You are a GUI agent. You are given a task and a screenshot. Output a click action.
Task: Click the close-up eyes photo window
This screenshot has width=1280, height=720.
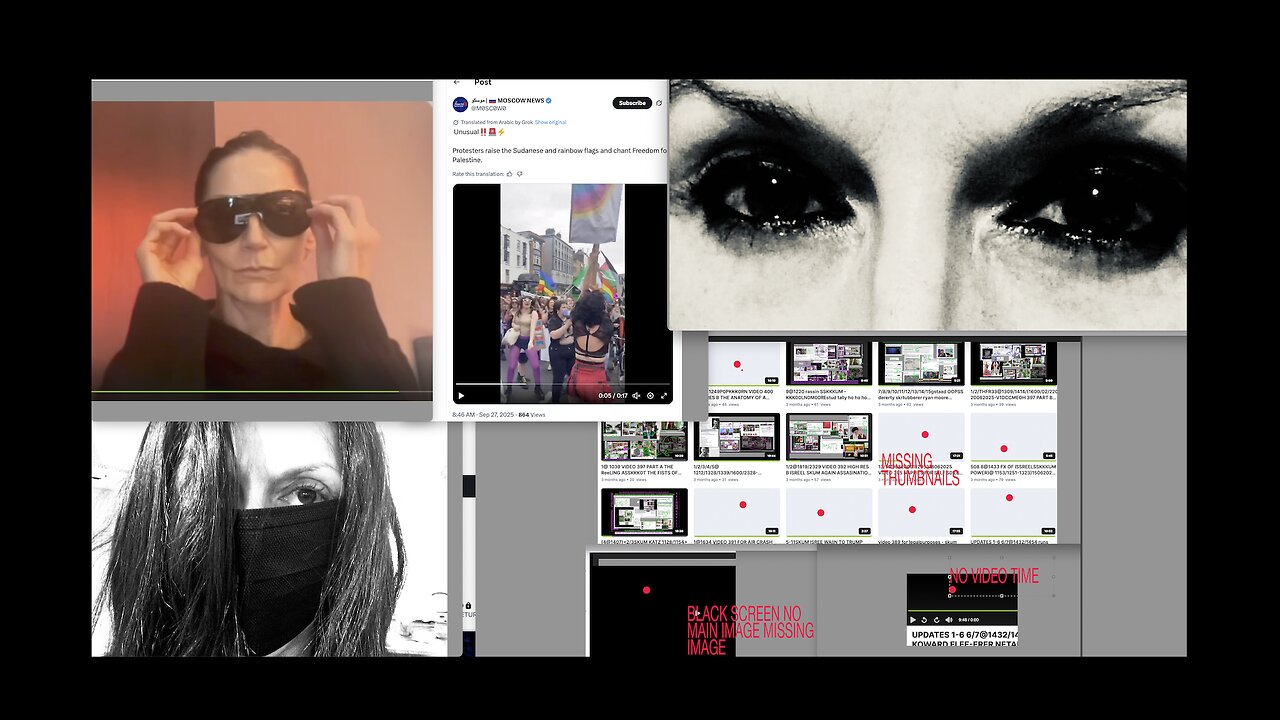(x=927, y=205)
